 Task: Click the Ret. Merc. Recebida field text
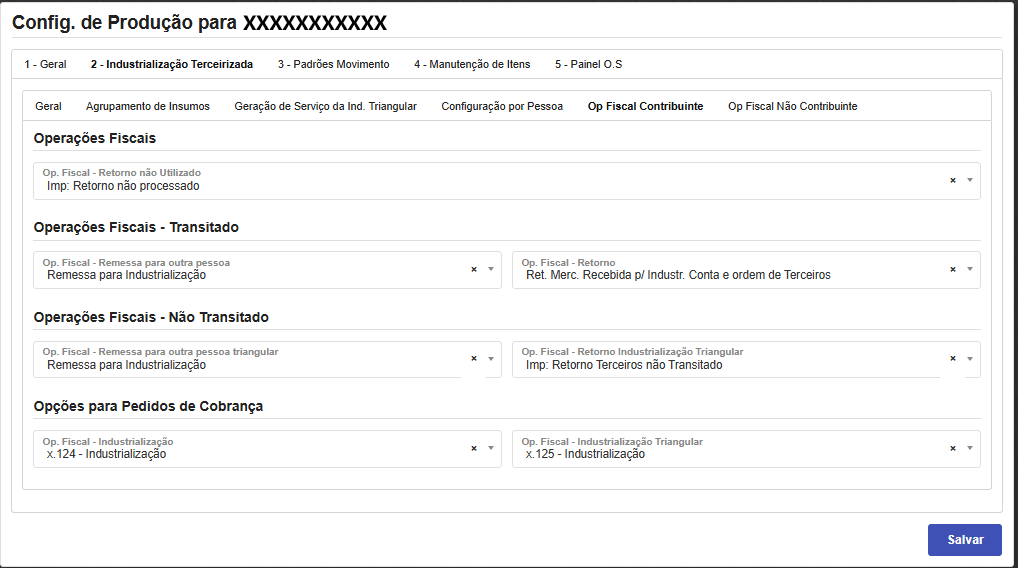[x=678, y=275]
